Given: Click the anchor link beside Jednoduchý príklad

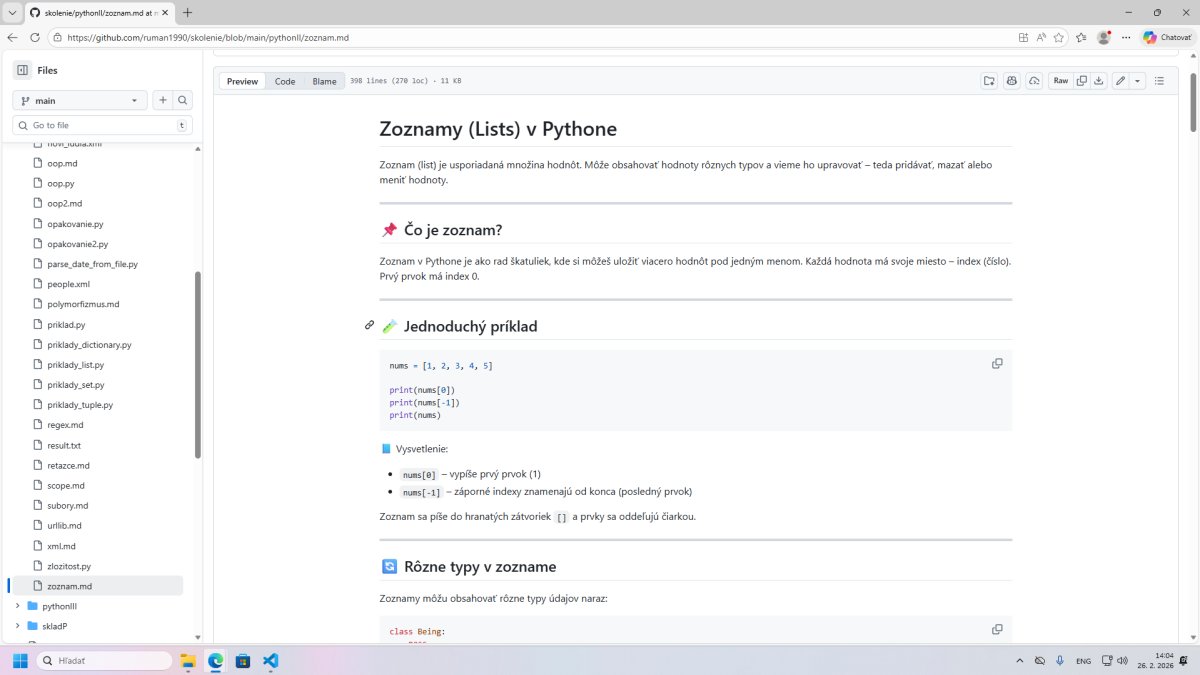Looking at the screenshot, I should [x=369, y=325].
